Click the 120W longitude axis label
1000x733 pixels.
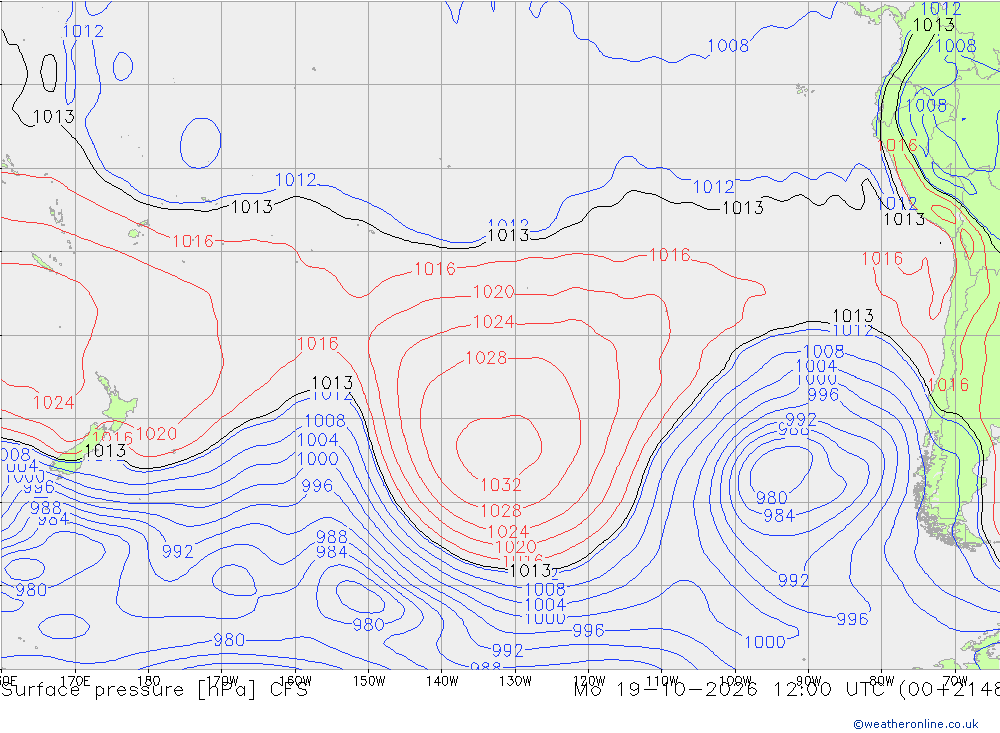tap(589, 681)
